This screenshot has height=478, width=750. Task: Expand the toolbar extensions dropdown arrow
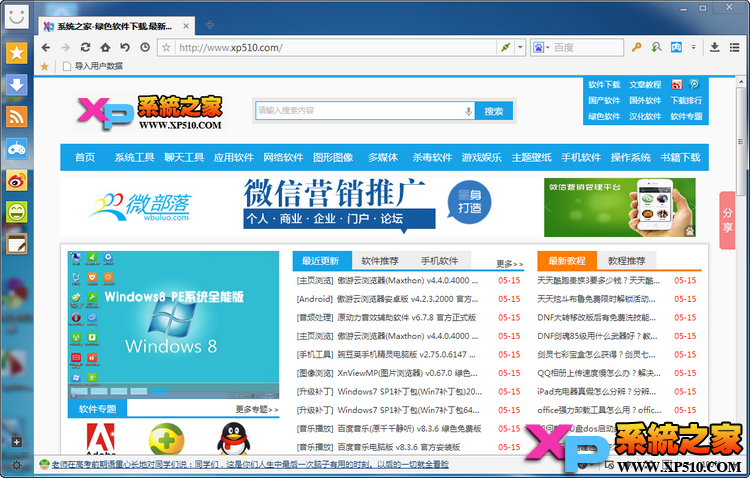click(693, 47)
